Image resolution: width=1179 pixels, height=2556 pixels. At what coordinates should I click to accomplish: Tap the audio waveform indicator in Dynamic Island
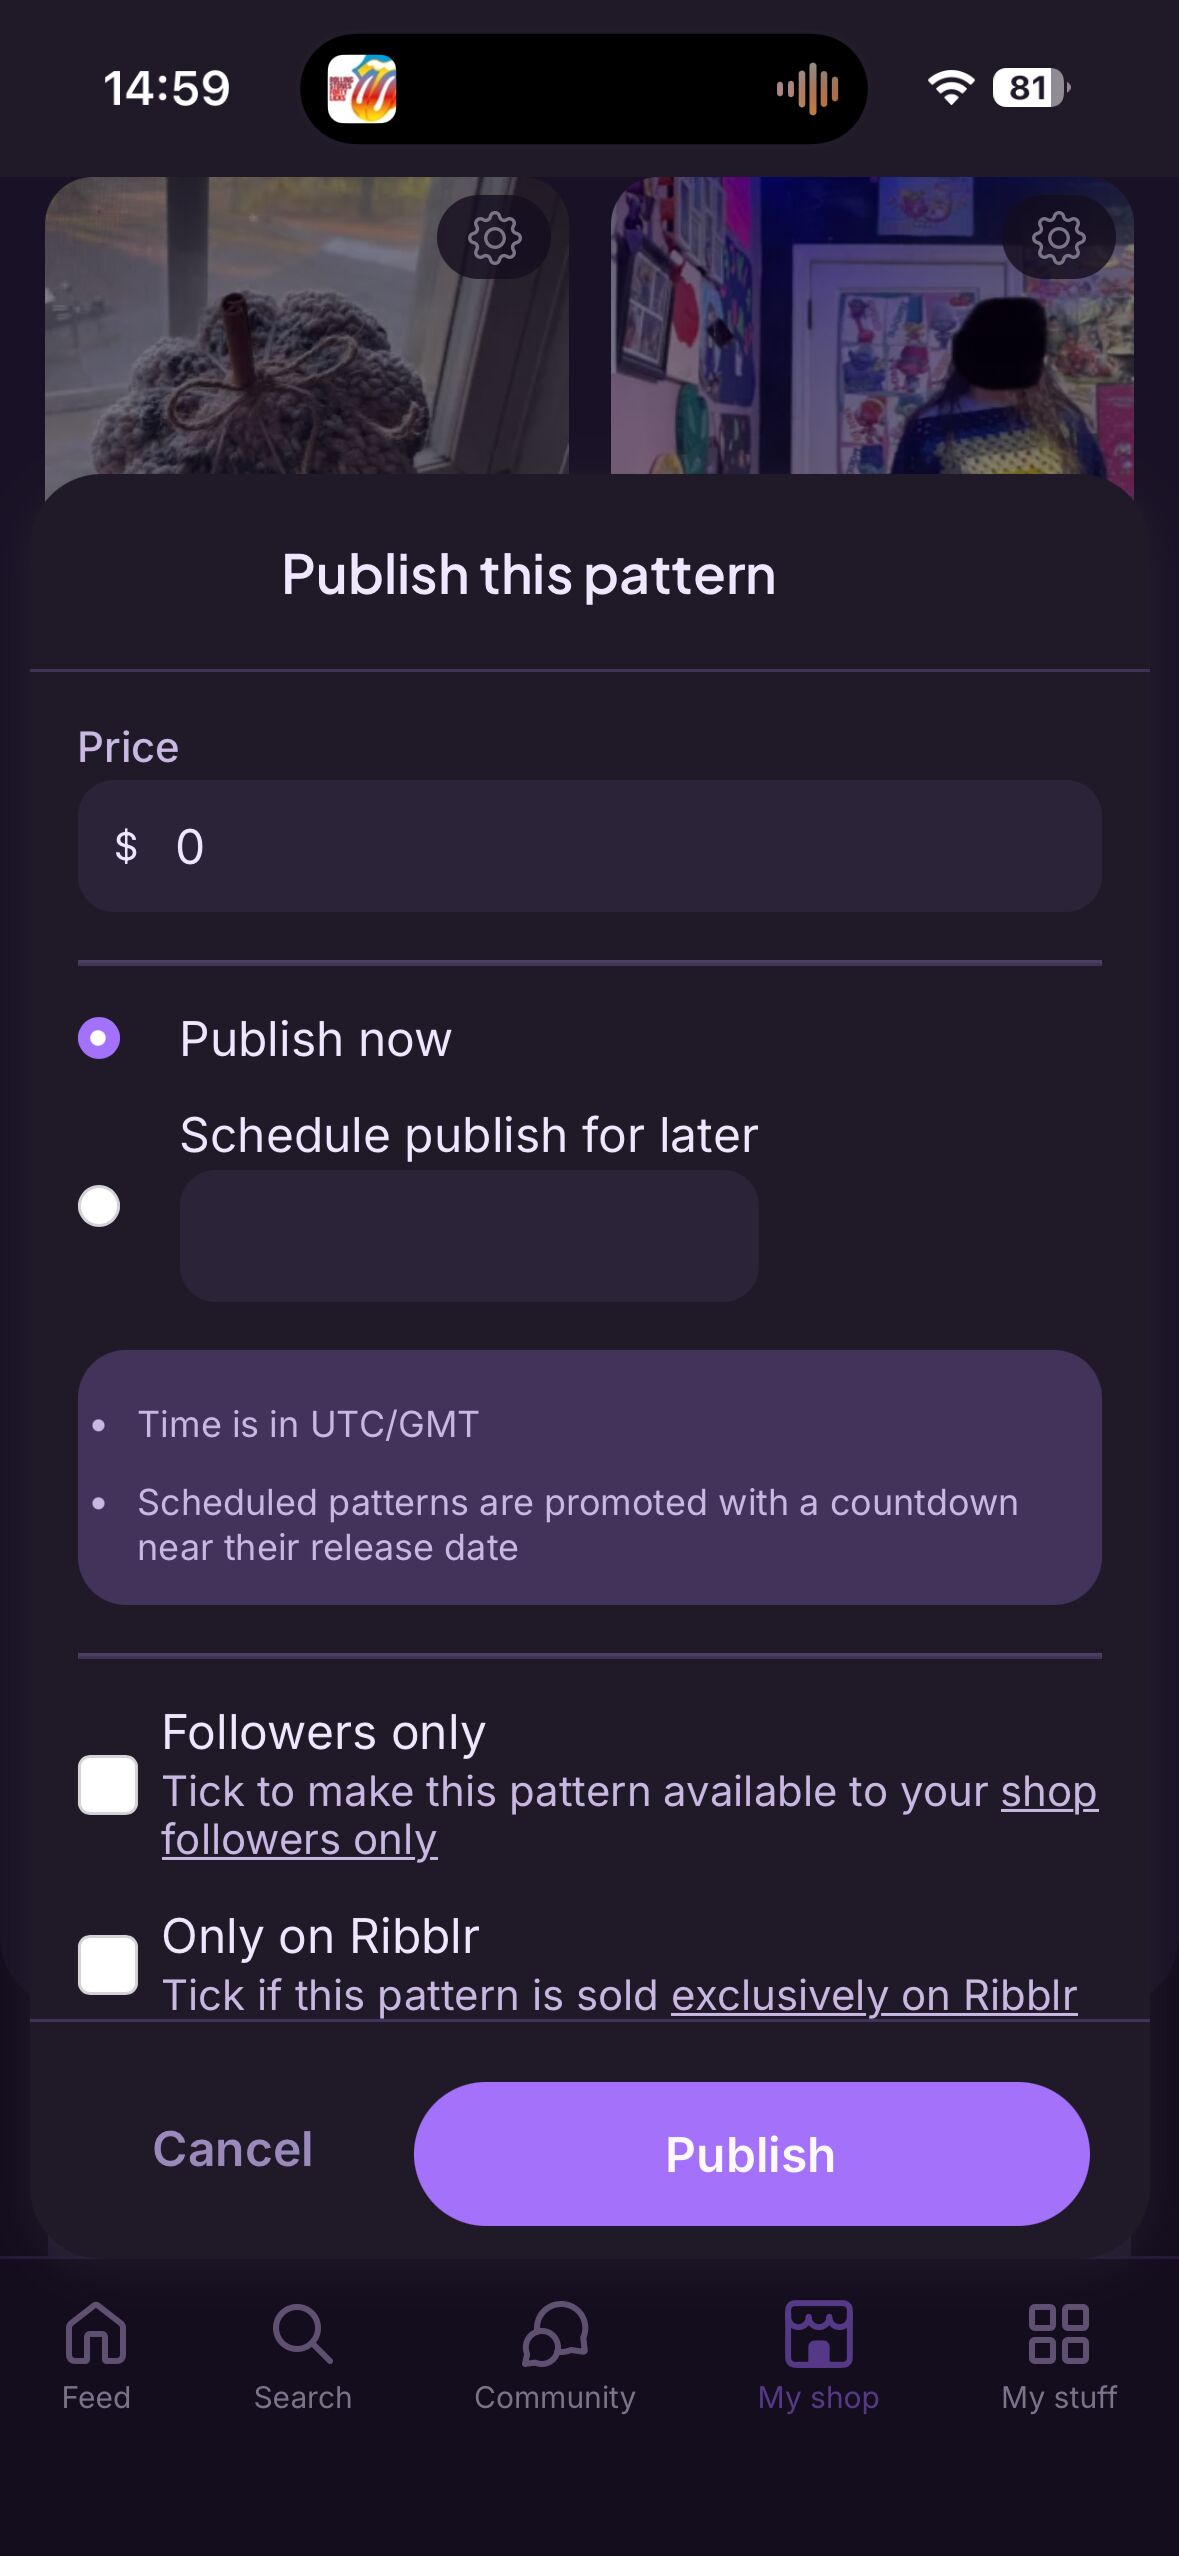pyautogui.click(x=808, y=89)
